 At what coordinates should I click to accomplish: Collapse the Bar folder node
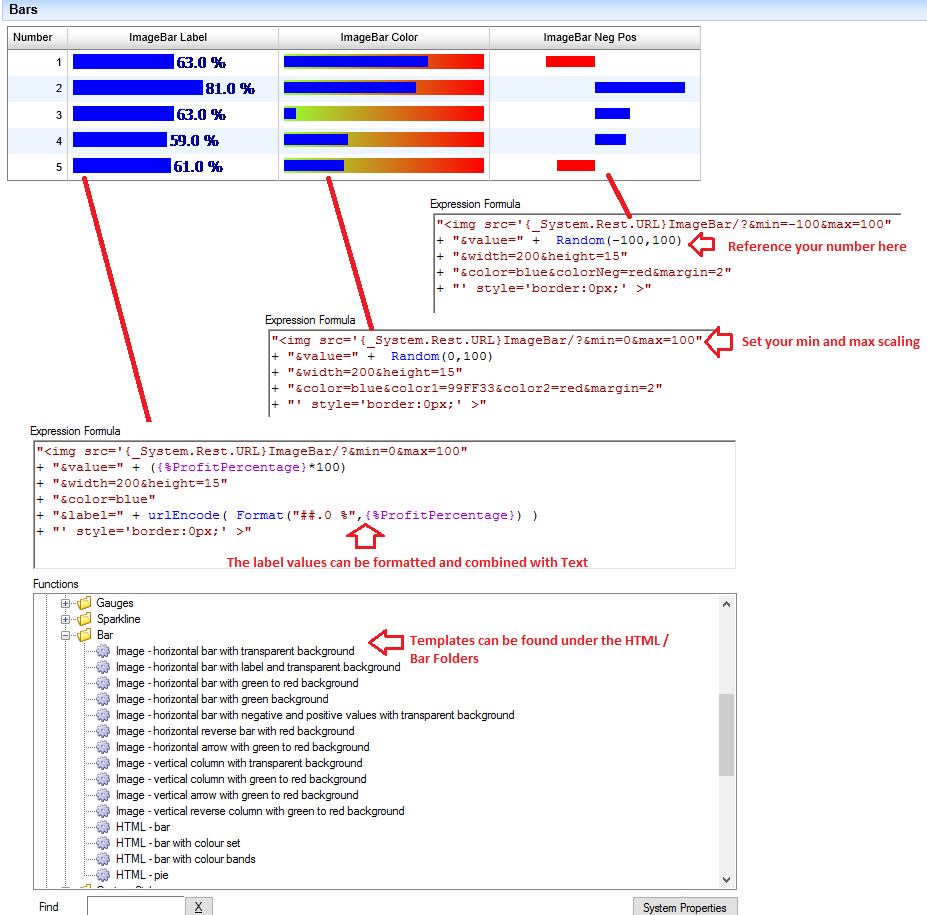[66, 635]
